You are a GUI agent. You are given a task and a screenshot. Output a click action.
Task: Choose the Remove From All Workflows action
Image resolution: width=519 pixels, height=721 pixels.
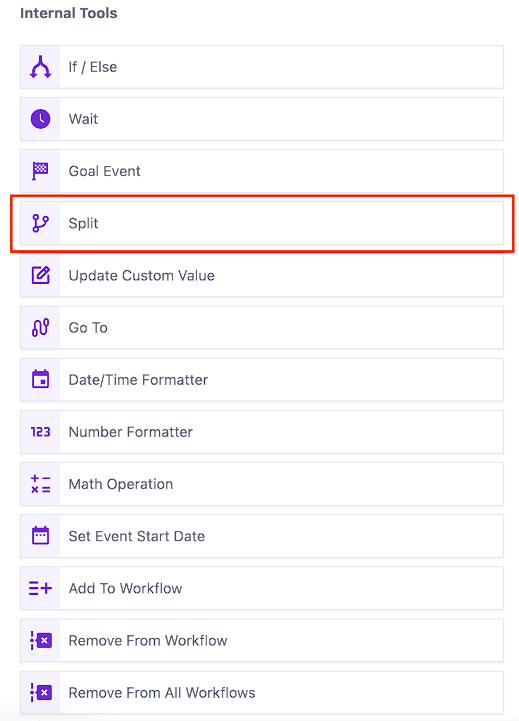tap(262, 692)
